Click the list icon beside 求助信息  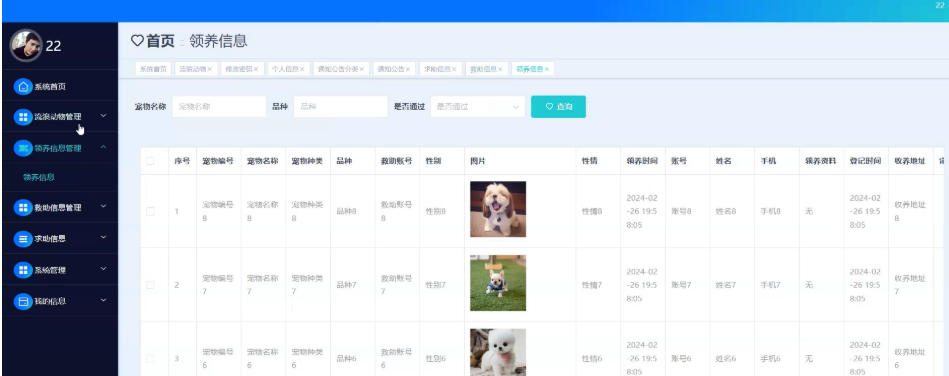coord(23,239)
